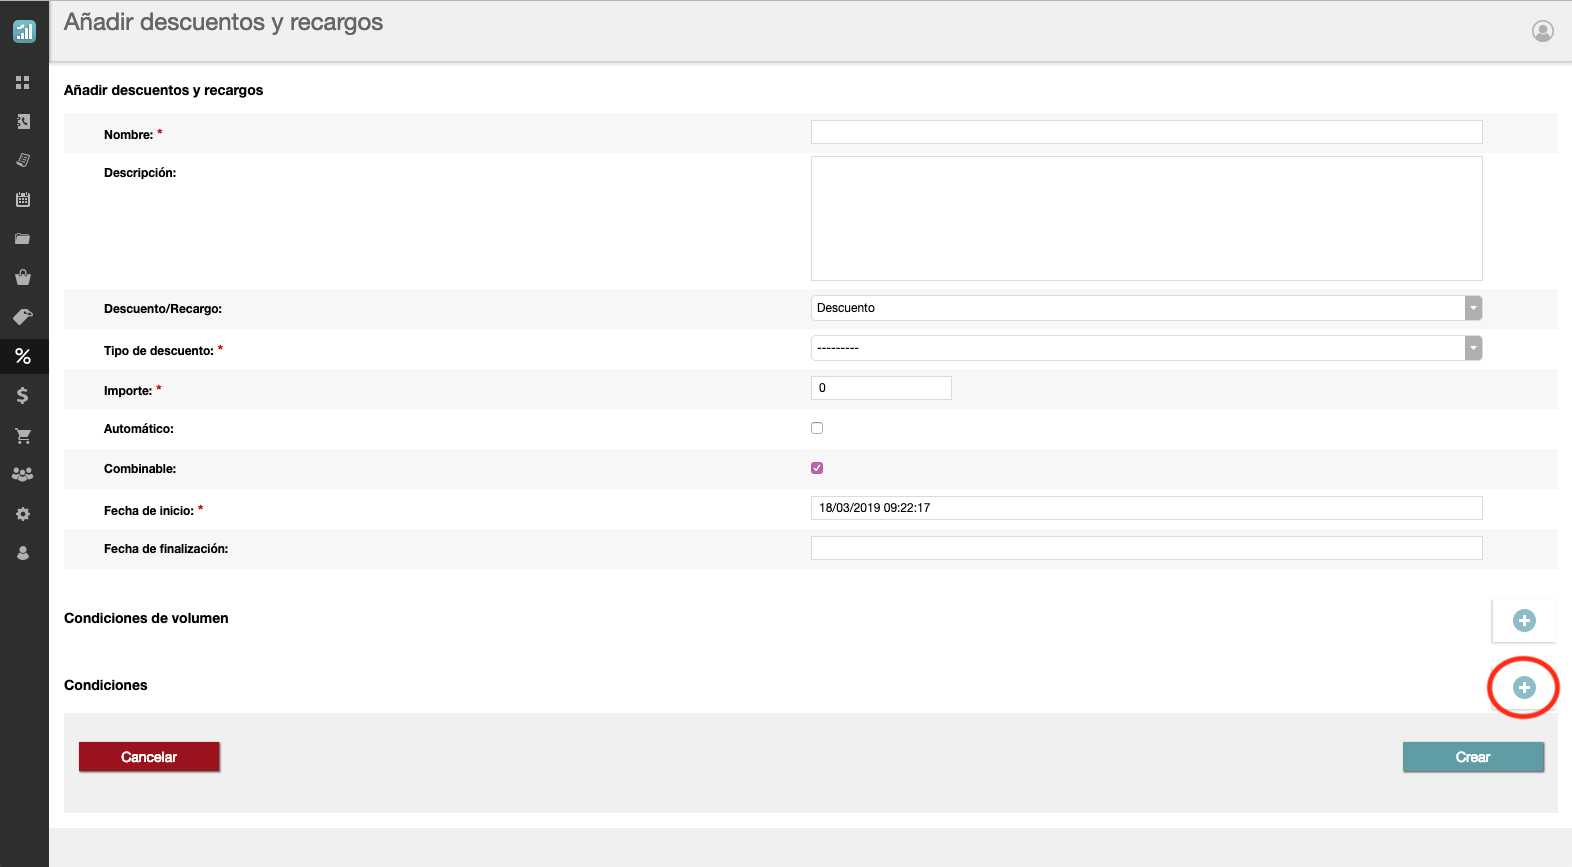
Task: Open the group of people sidebar icon
Action: tap(23, 474)
